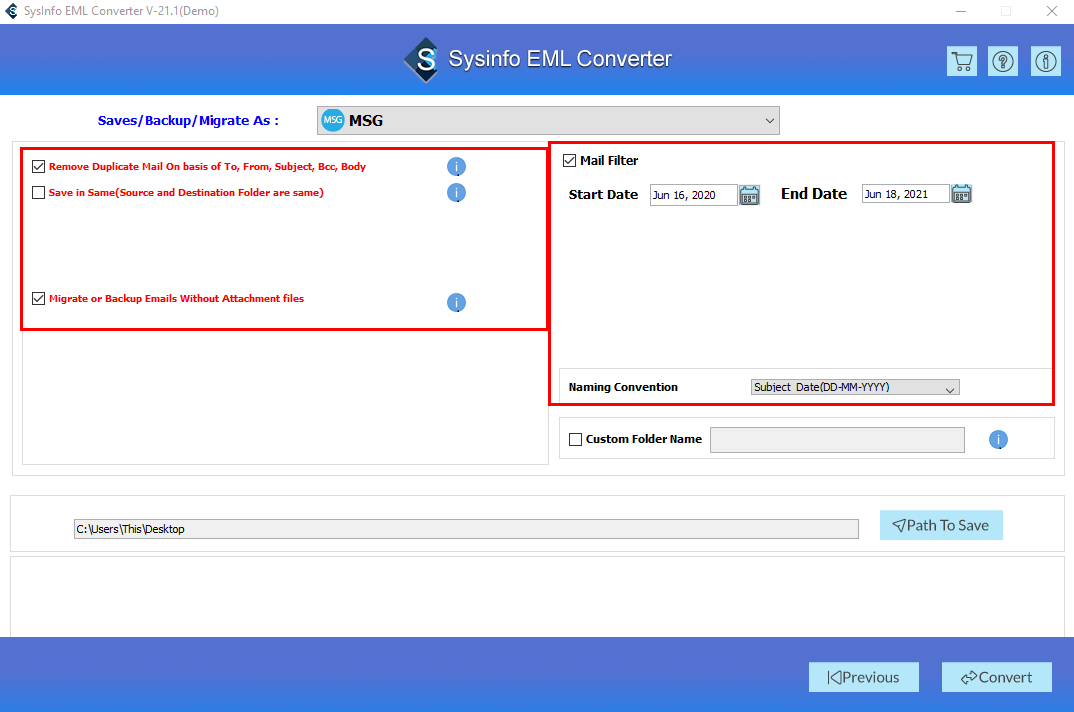Viewport: 1074px width, 712px height.
Task: Click the help question mark icon
Action: [x=1002, y=60]
